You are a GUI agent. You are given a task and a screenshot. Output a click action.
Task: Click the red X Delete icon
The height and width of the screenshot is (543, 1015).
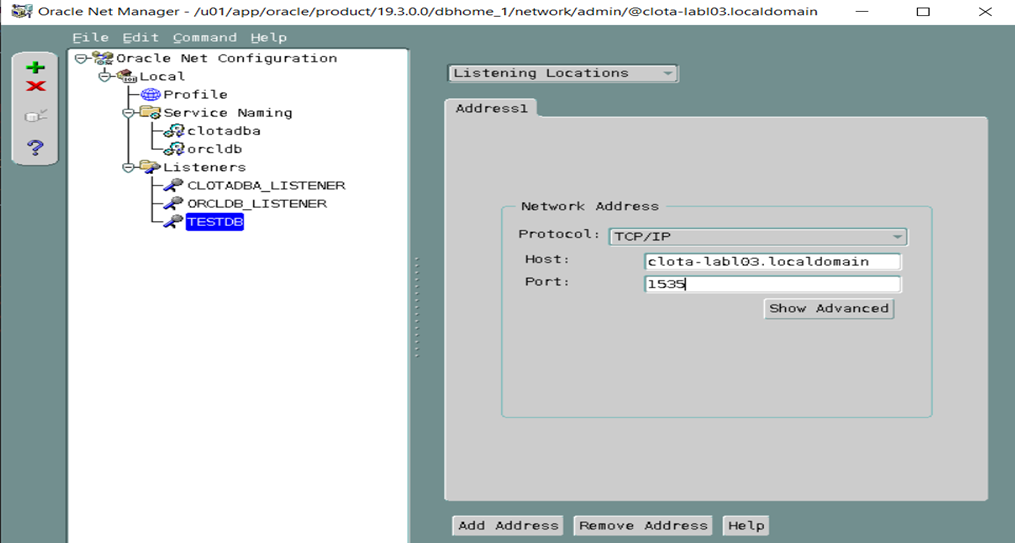pyautogui.click(x=36, y=86)
